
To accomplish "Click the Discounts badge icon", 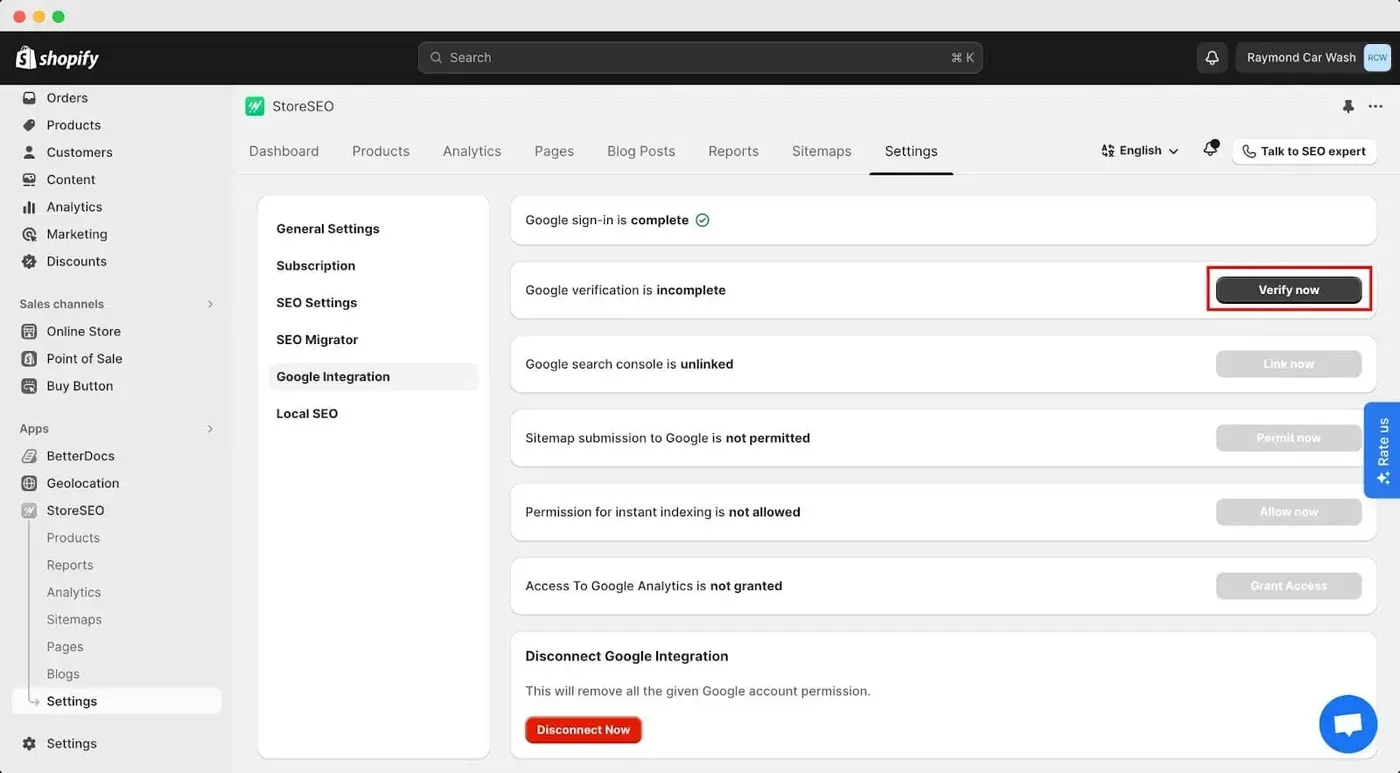I will [x=29, y=261].
